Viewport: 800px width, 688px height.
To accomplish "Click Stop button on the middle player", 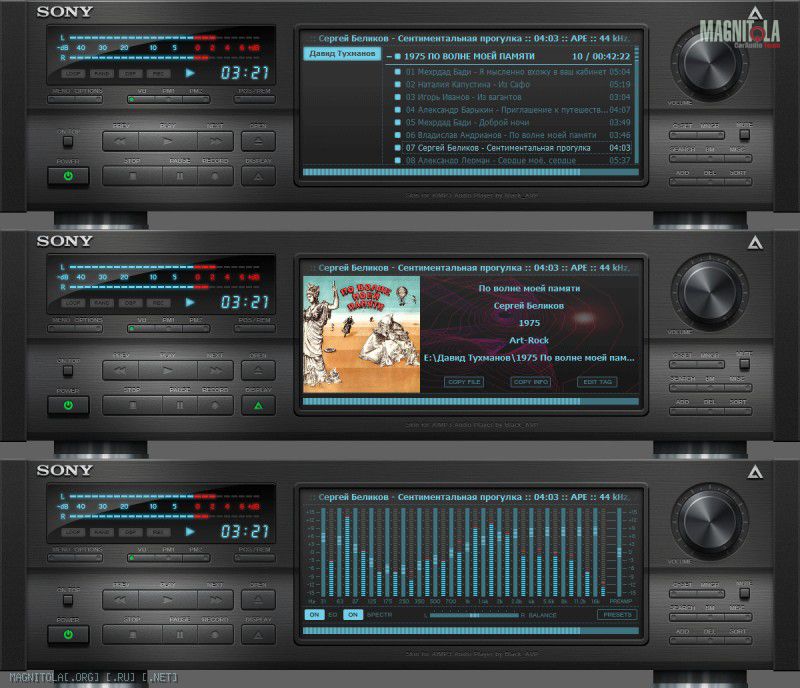I will (132, 405).
